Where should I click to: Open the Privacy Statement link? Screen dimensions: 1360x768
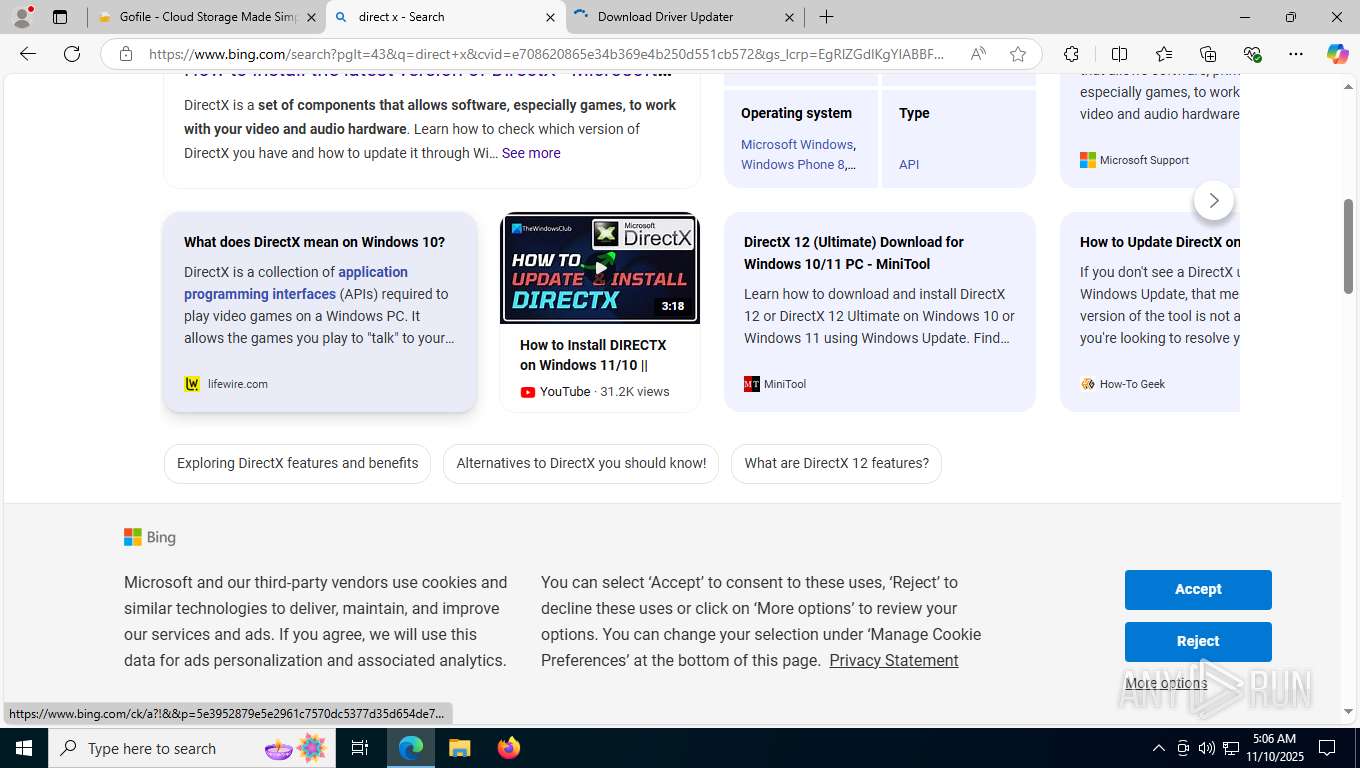pos(894,660)
